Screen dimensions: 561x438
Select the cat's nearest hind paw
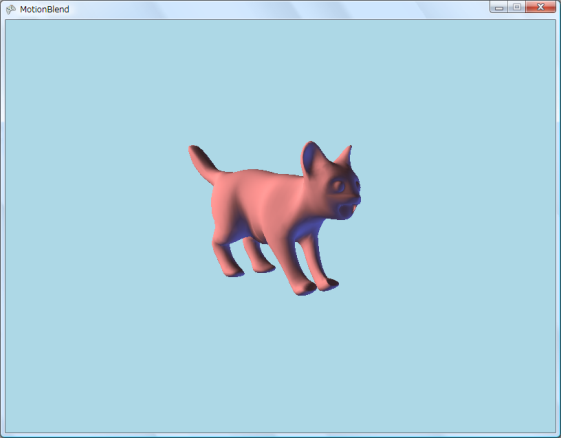pyautogui.click(x=234, y=272)
